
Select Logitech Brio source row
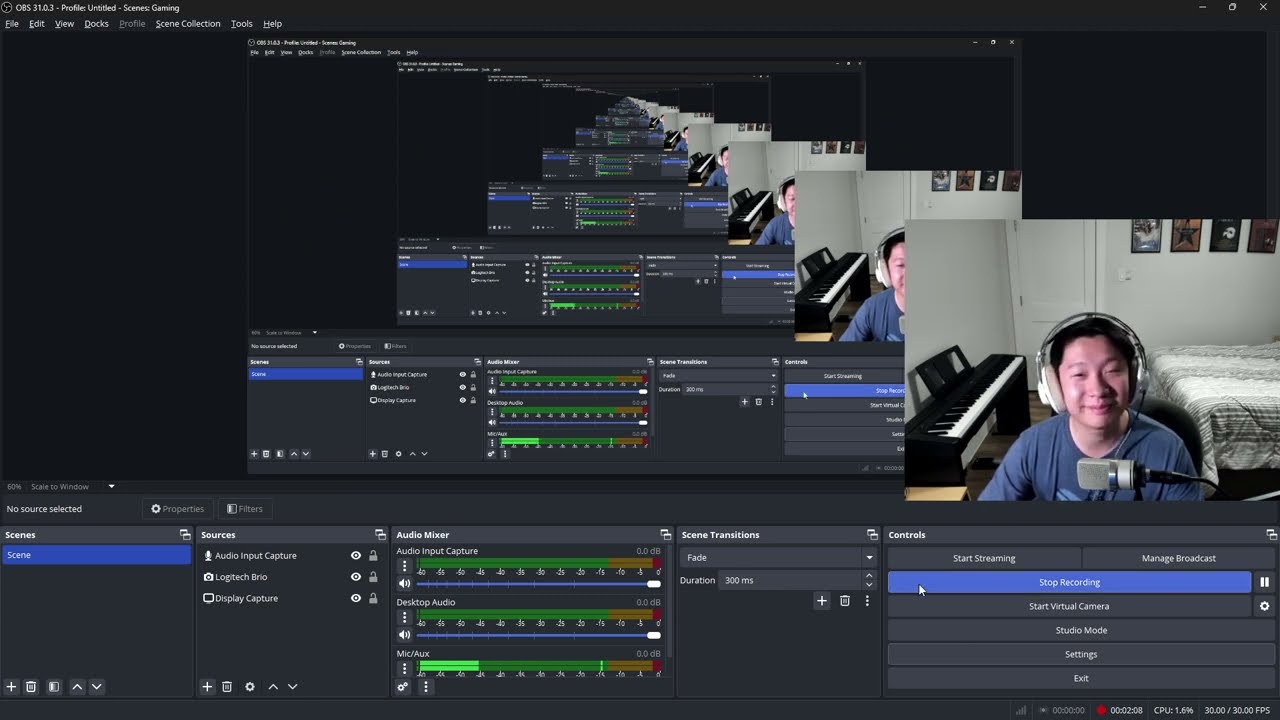(x=292, y=577)
